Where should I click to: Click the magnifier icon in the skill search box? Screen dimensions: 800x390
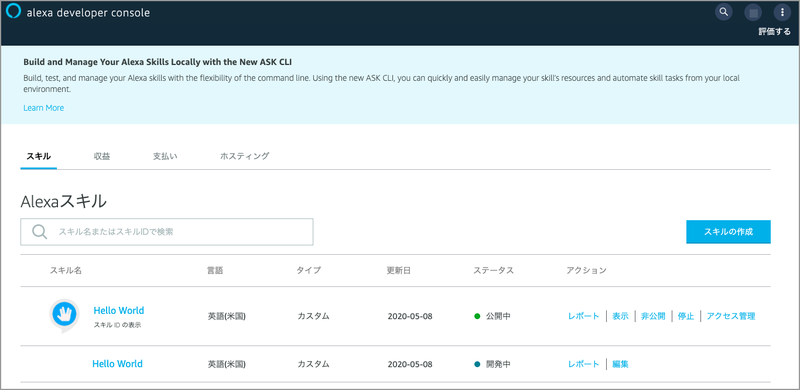(x=39, y=232)
